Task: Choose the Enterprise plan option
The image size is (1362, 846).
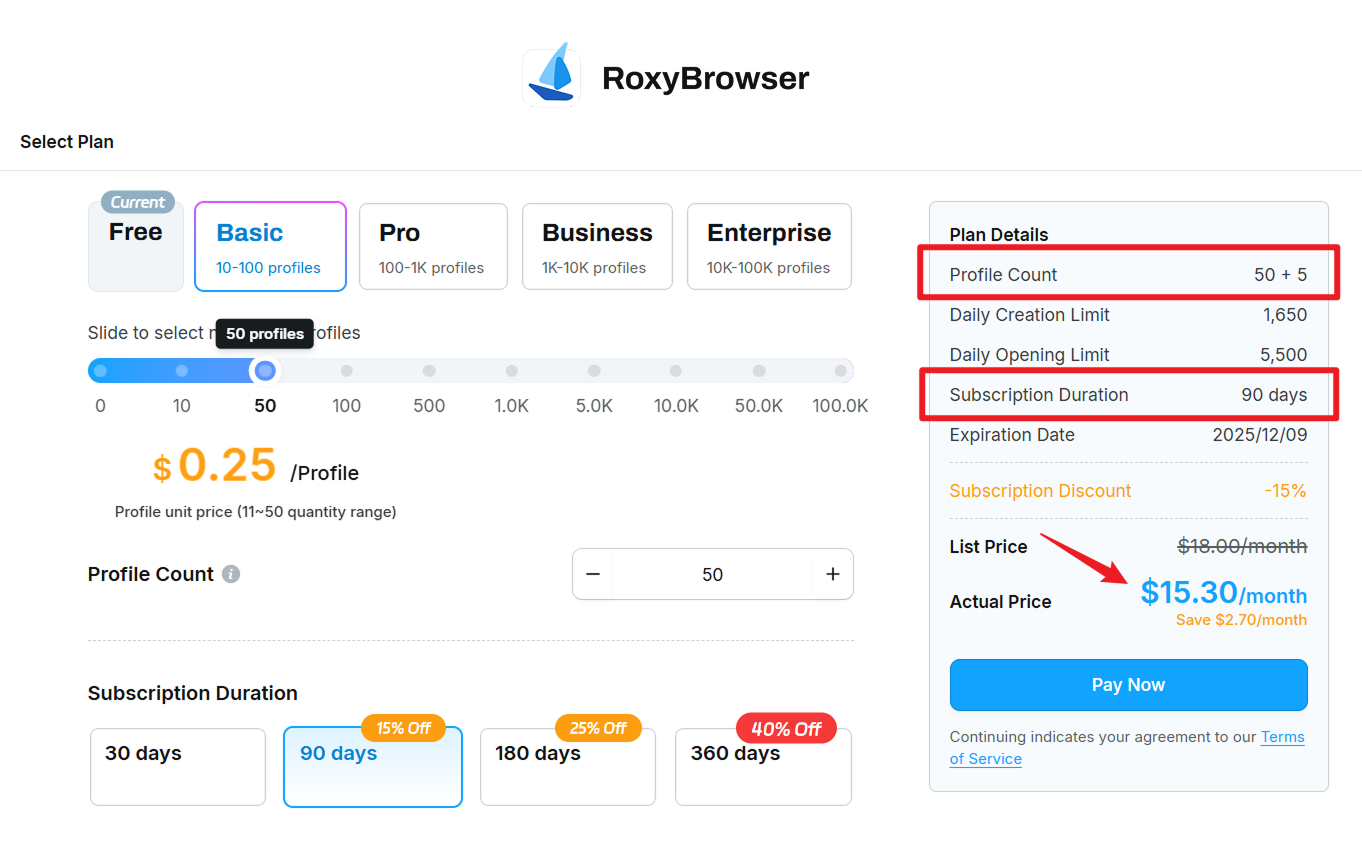Action: coord(768,246)
